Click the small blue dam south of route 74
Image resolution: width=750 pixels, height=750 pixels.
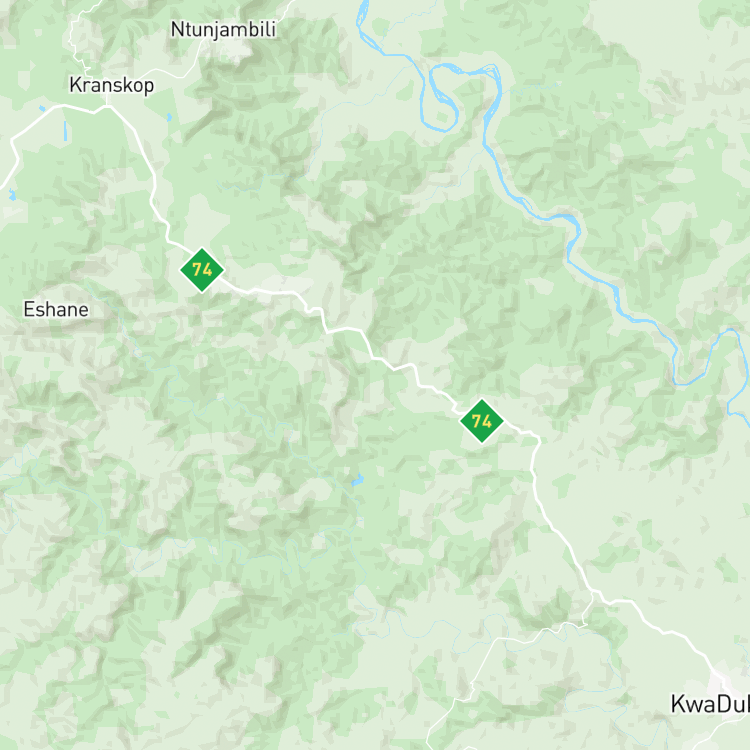357,479
